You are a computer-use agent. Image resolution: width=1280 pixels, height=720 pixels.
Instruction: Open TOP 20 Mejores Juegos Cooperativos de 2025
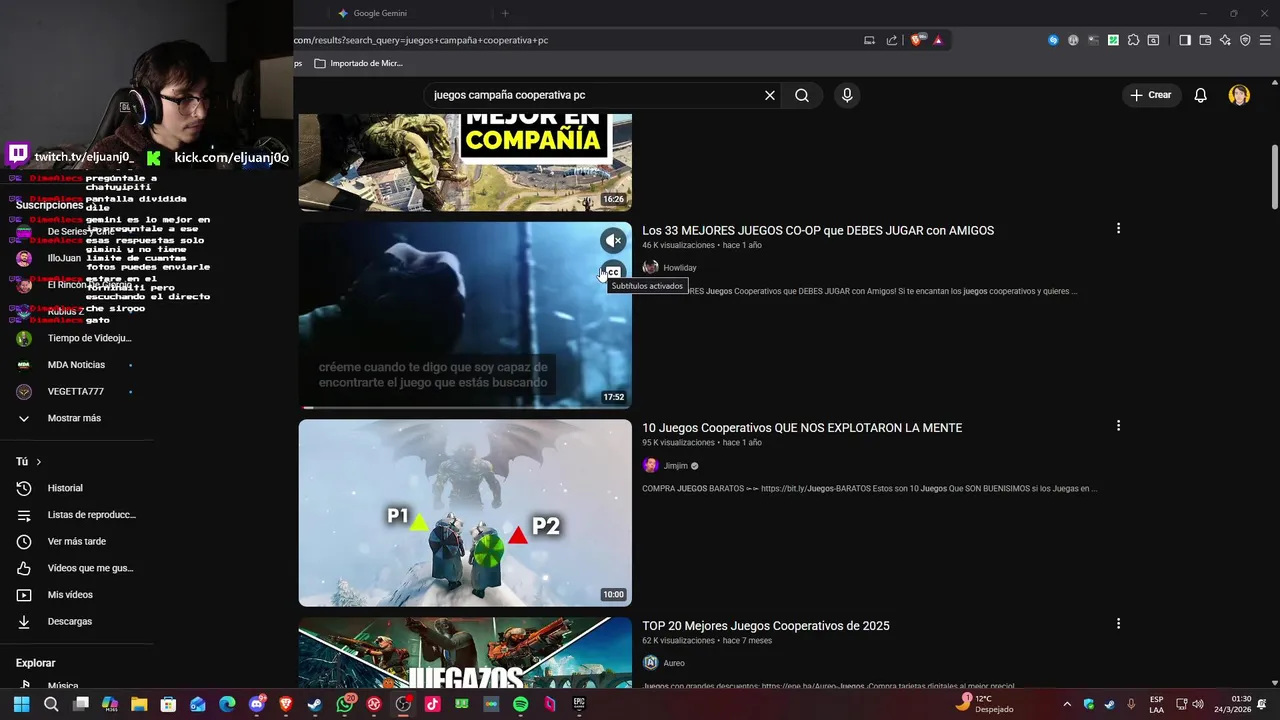tap(766, 625)
